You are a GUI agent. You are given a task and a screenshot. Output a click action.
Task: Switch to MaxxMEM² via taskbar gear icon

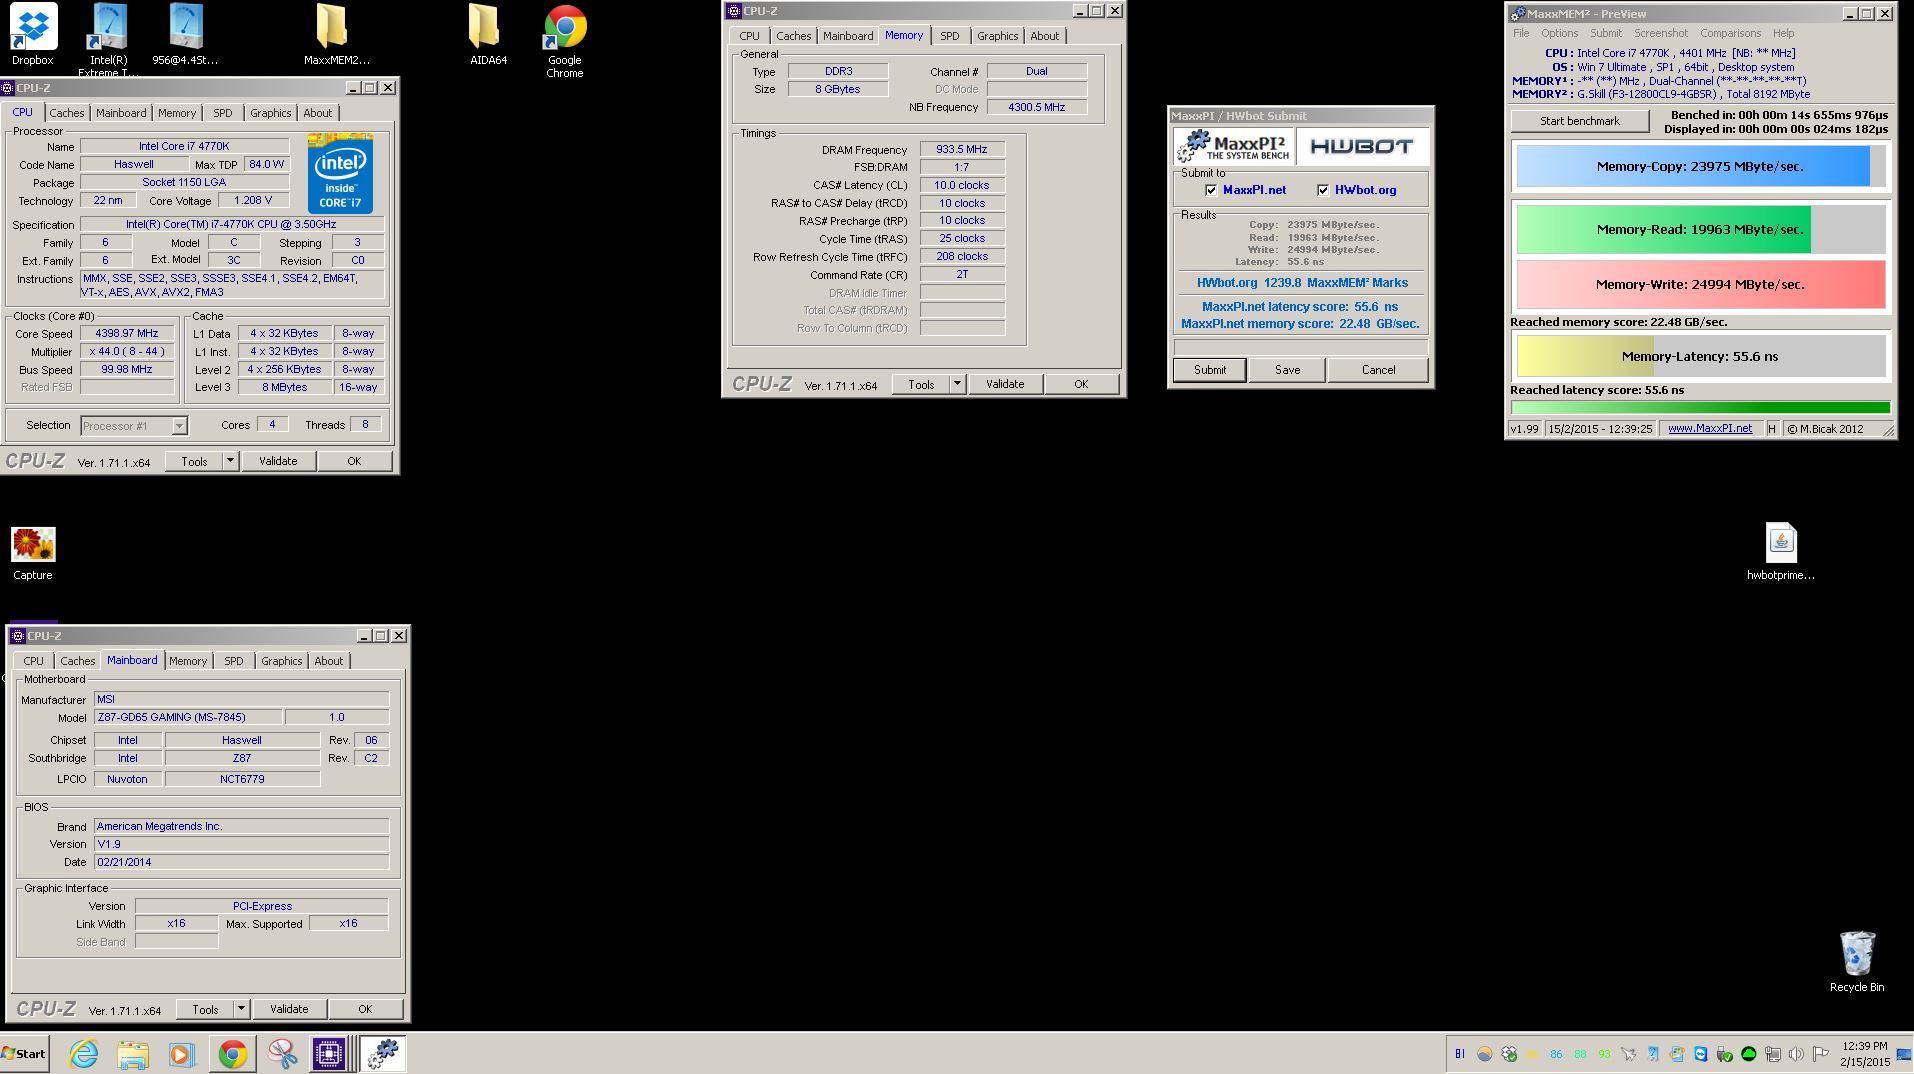384,1053
